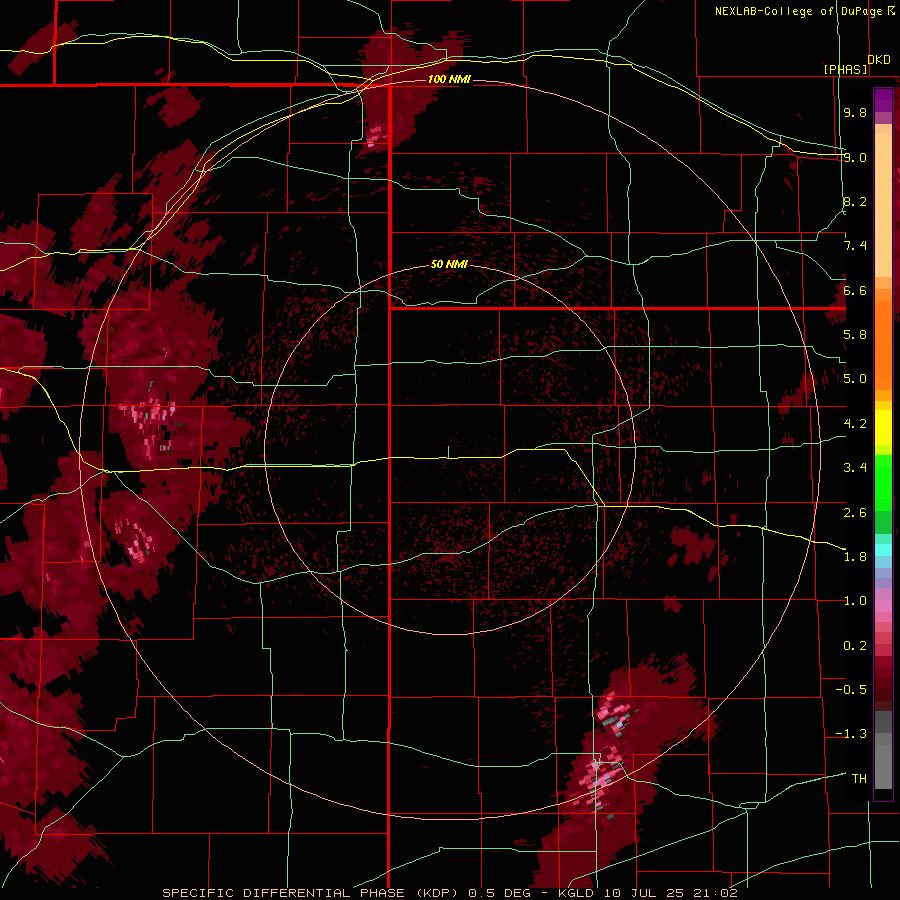This screenshot has height=900, width=900.
Task: Click the 50 NMI range ring label
Action: [x=449, y=264]
